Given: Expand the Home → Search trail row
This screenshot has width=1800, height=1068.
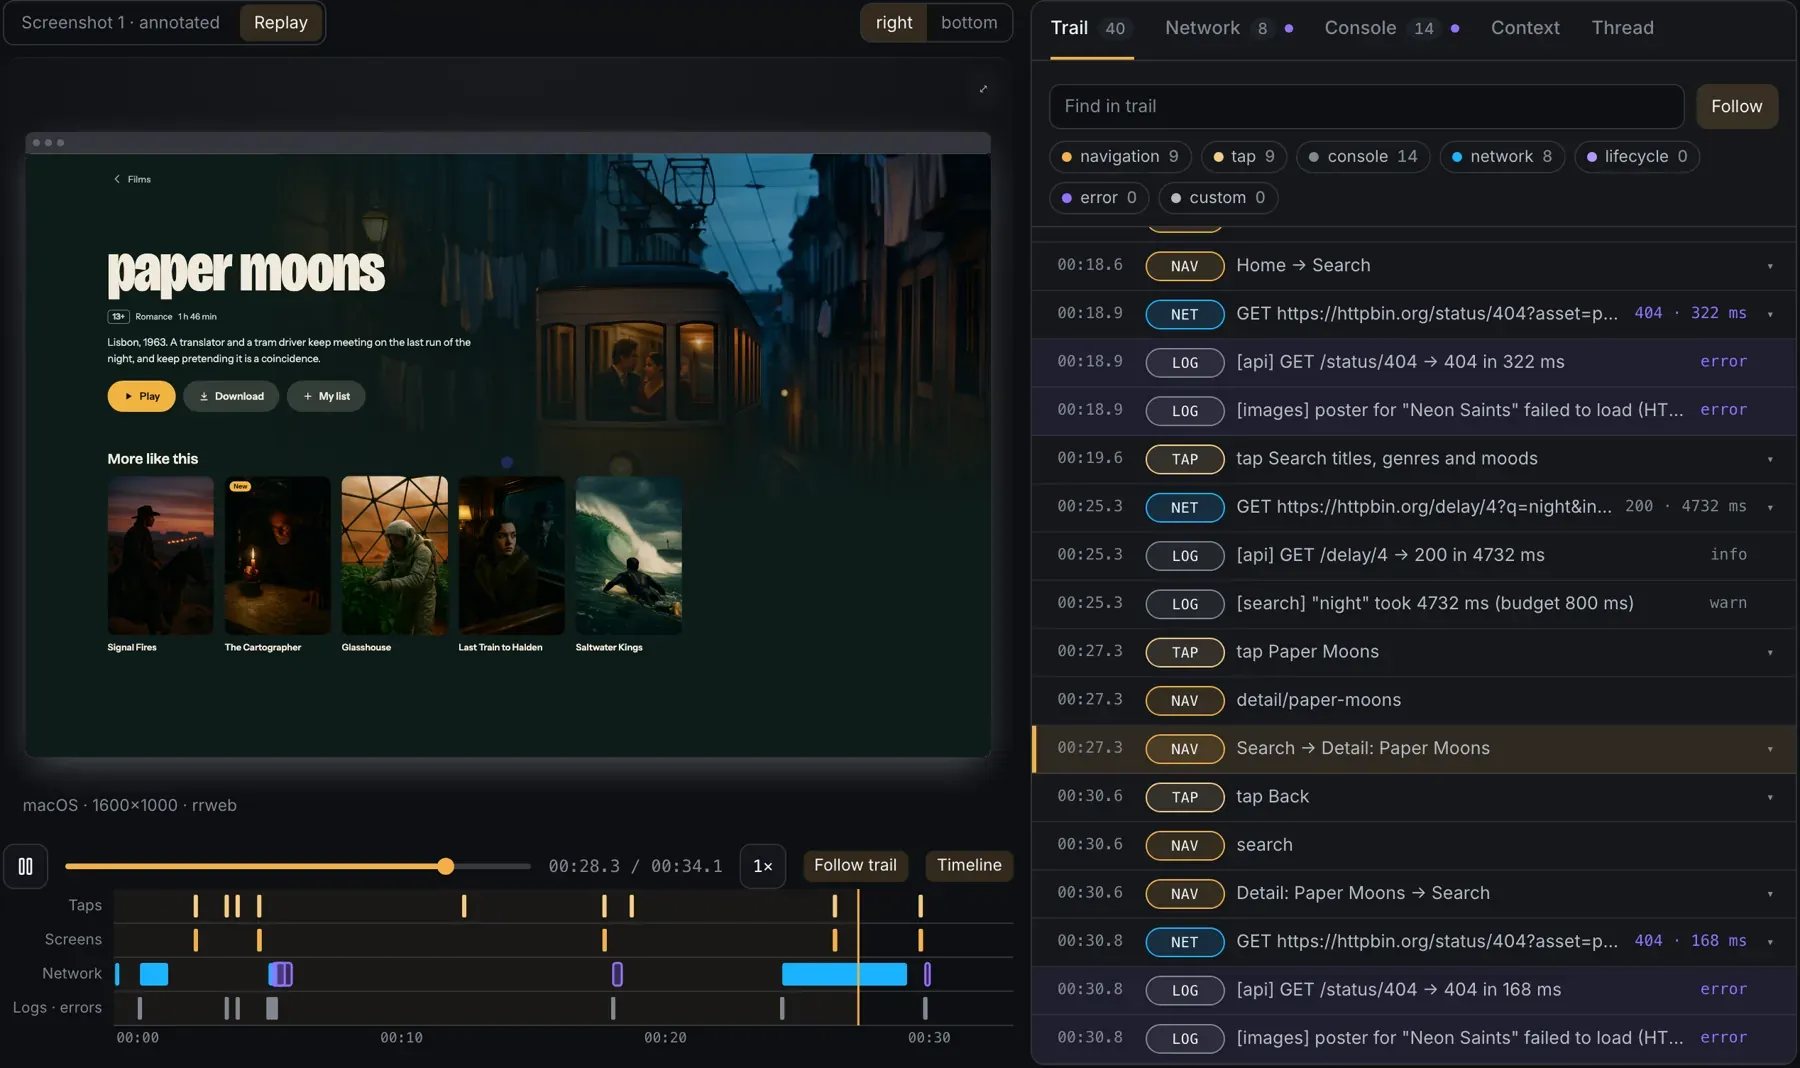Looking at the screenshot, I should click(x=1770, y=266).
